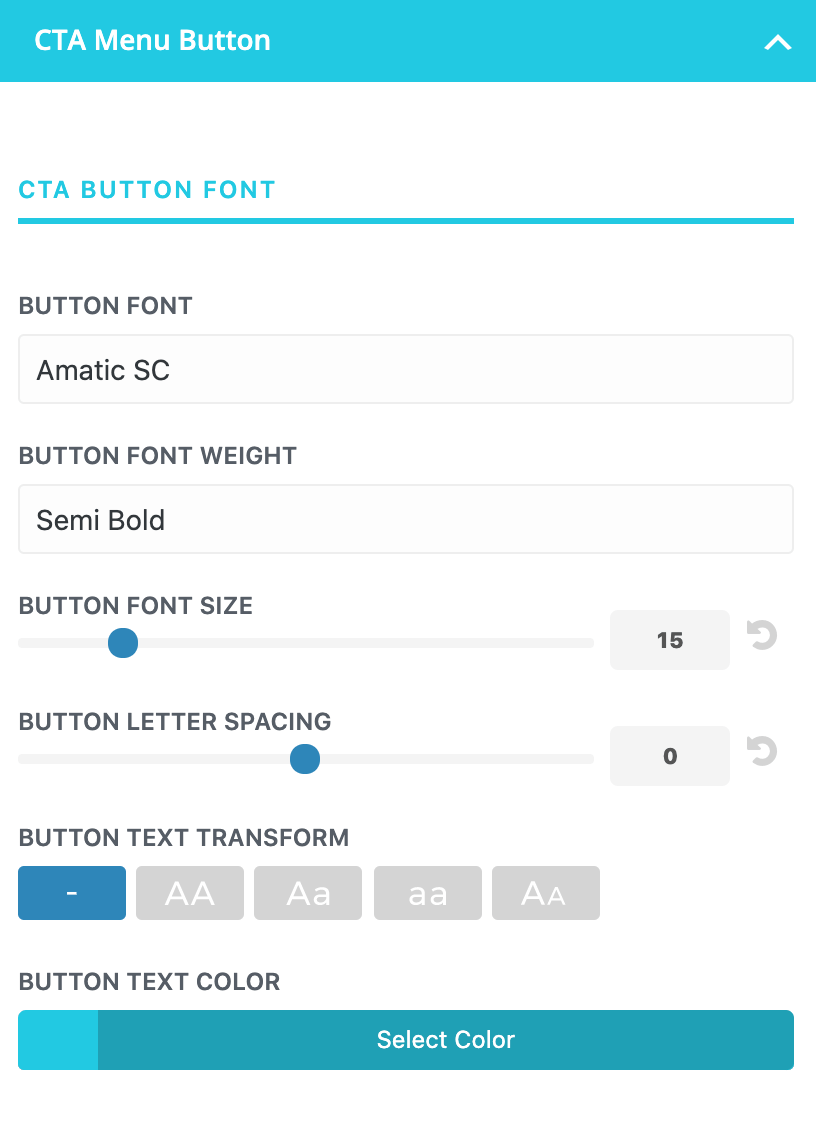This screenshot has height=1137, width=816.
Task: Reset the button font size value
Action: (x=762, y=635)
